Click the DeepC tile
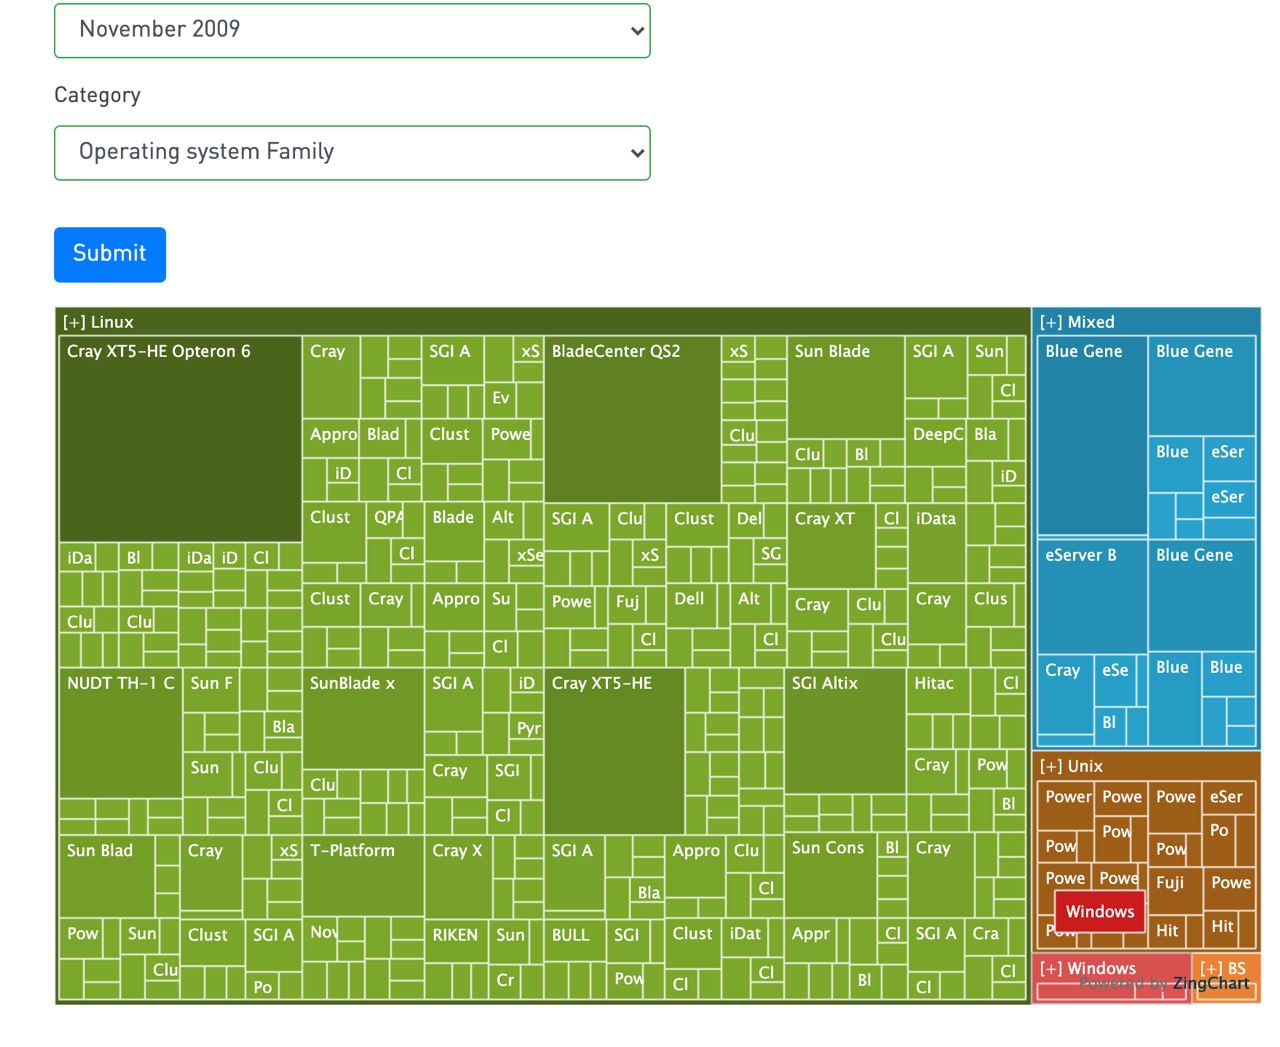1280x1047 pixels. (x=937, y=441)
